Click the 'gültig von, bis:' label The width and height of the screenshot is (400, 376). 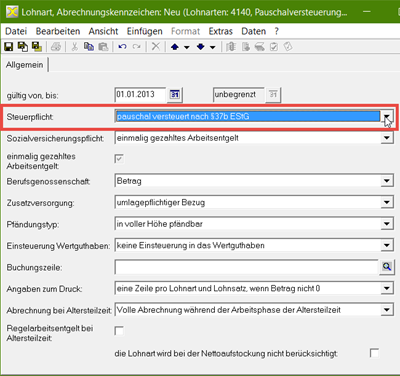coord(32,96)
